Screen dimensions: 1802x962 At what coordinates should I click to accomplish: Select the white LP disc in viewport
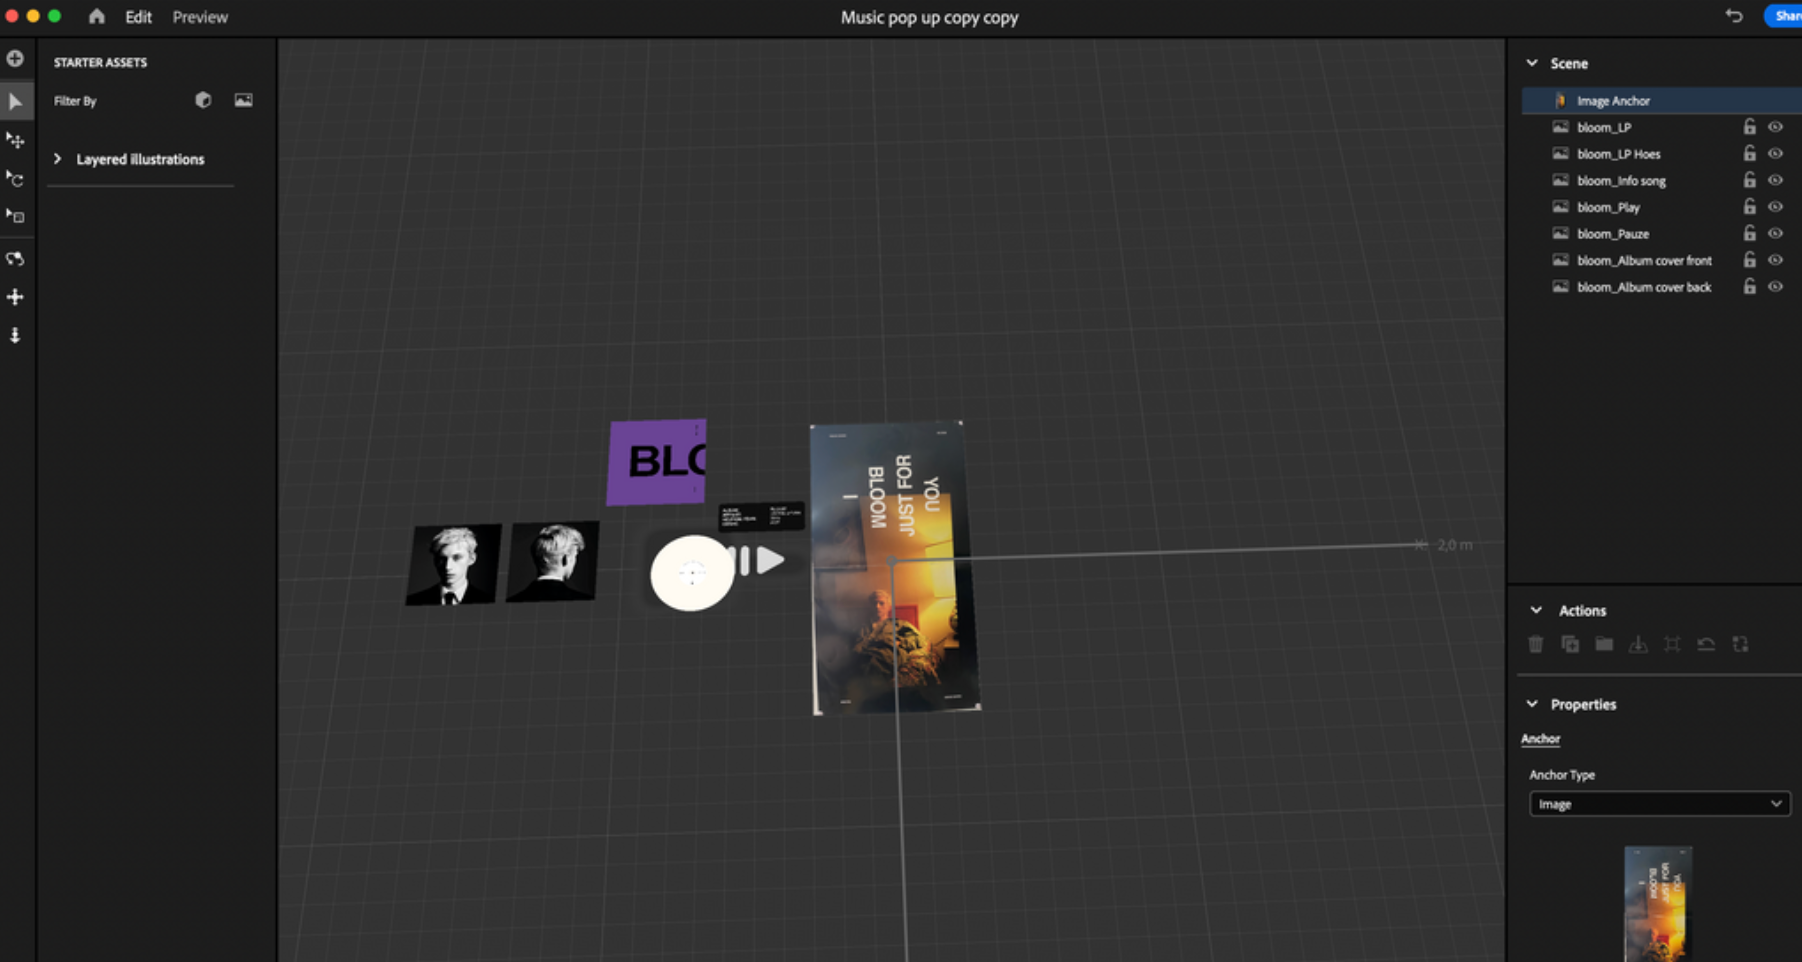click(691, 573)
